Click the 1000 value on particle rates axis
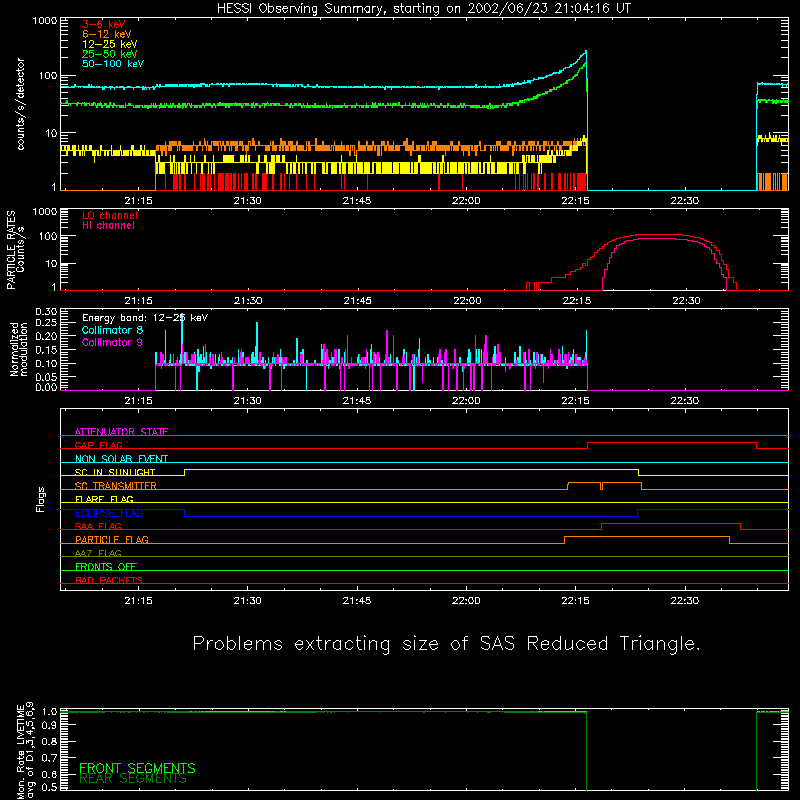This screenshot has height=800, width=800. [x=45, y=212]
